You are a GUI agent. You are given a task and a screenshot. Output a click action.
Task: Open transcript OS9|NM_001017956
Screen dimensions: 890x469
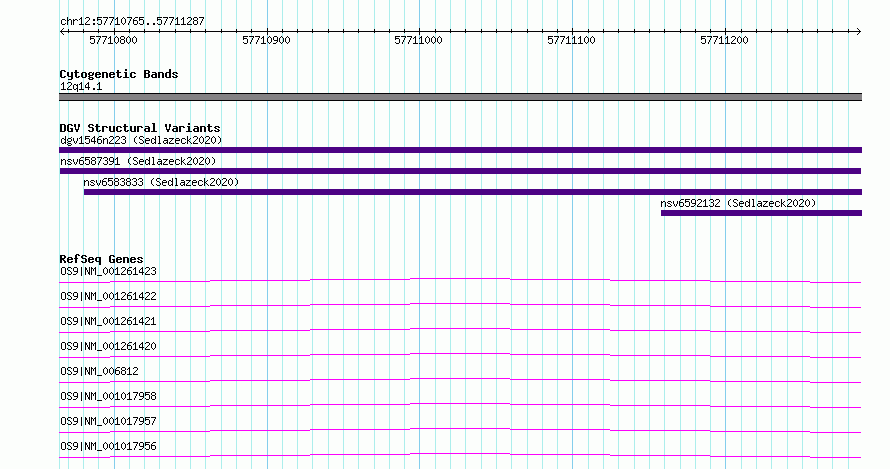coord(108,446)
